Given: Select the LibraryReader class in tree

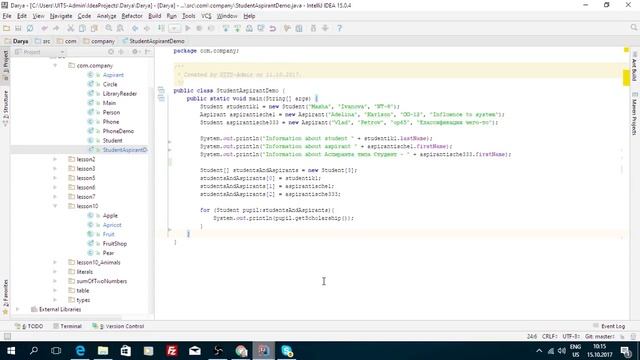Looking at the screenshot, I should [119, 93].
